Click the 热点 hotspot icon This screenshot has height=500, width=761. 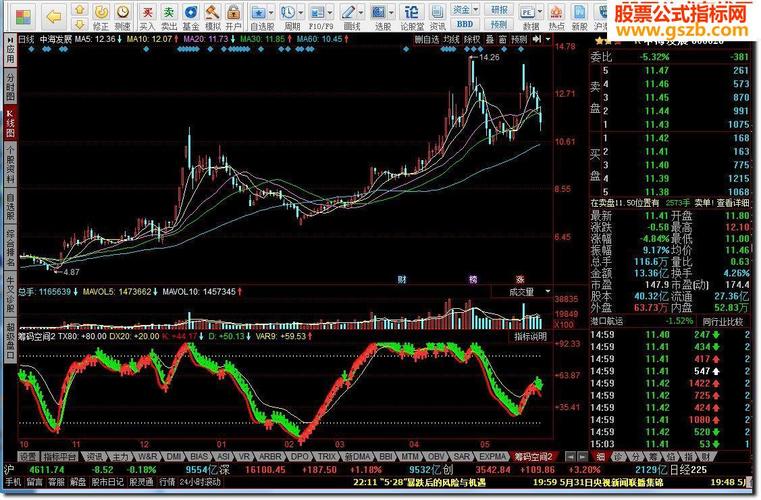556,17
